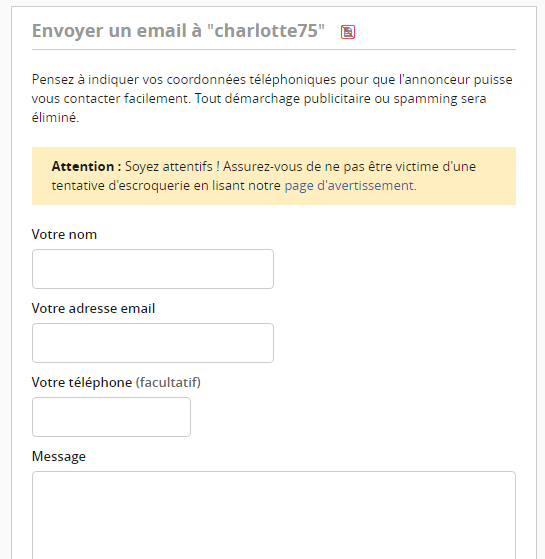This screenshot has width=545, height=559.
Task: Click the bold "Attention :" text
Action: (x=86, y=166)
